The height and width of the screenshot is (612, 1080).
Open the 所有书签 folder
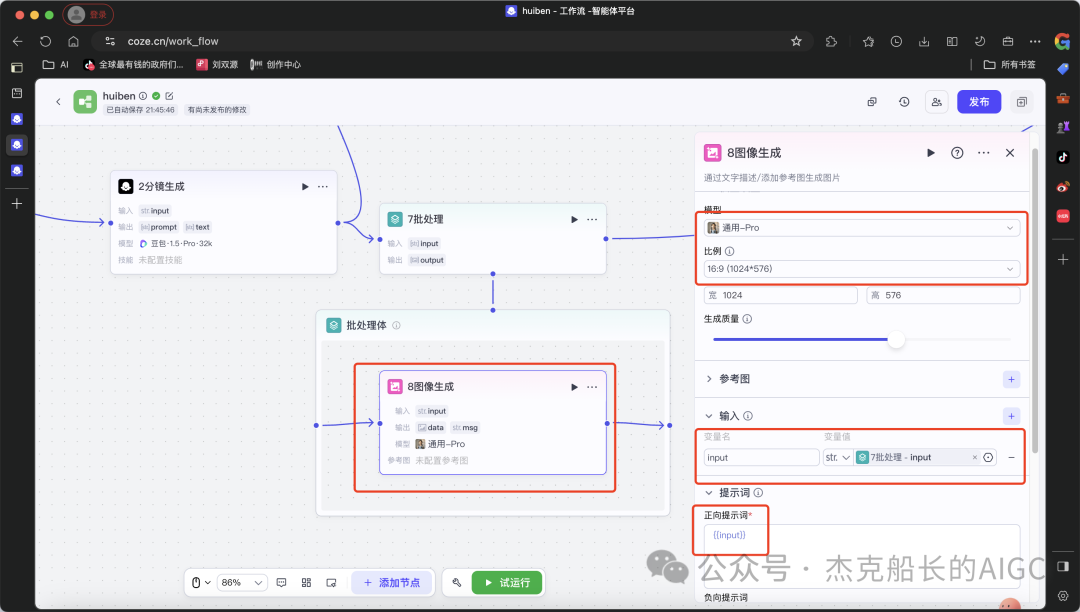[1010, 65]
